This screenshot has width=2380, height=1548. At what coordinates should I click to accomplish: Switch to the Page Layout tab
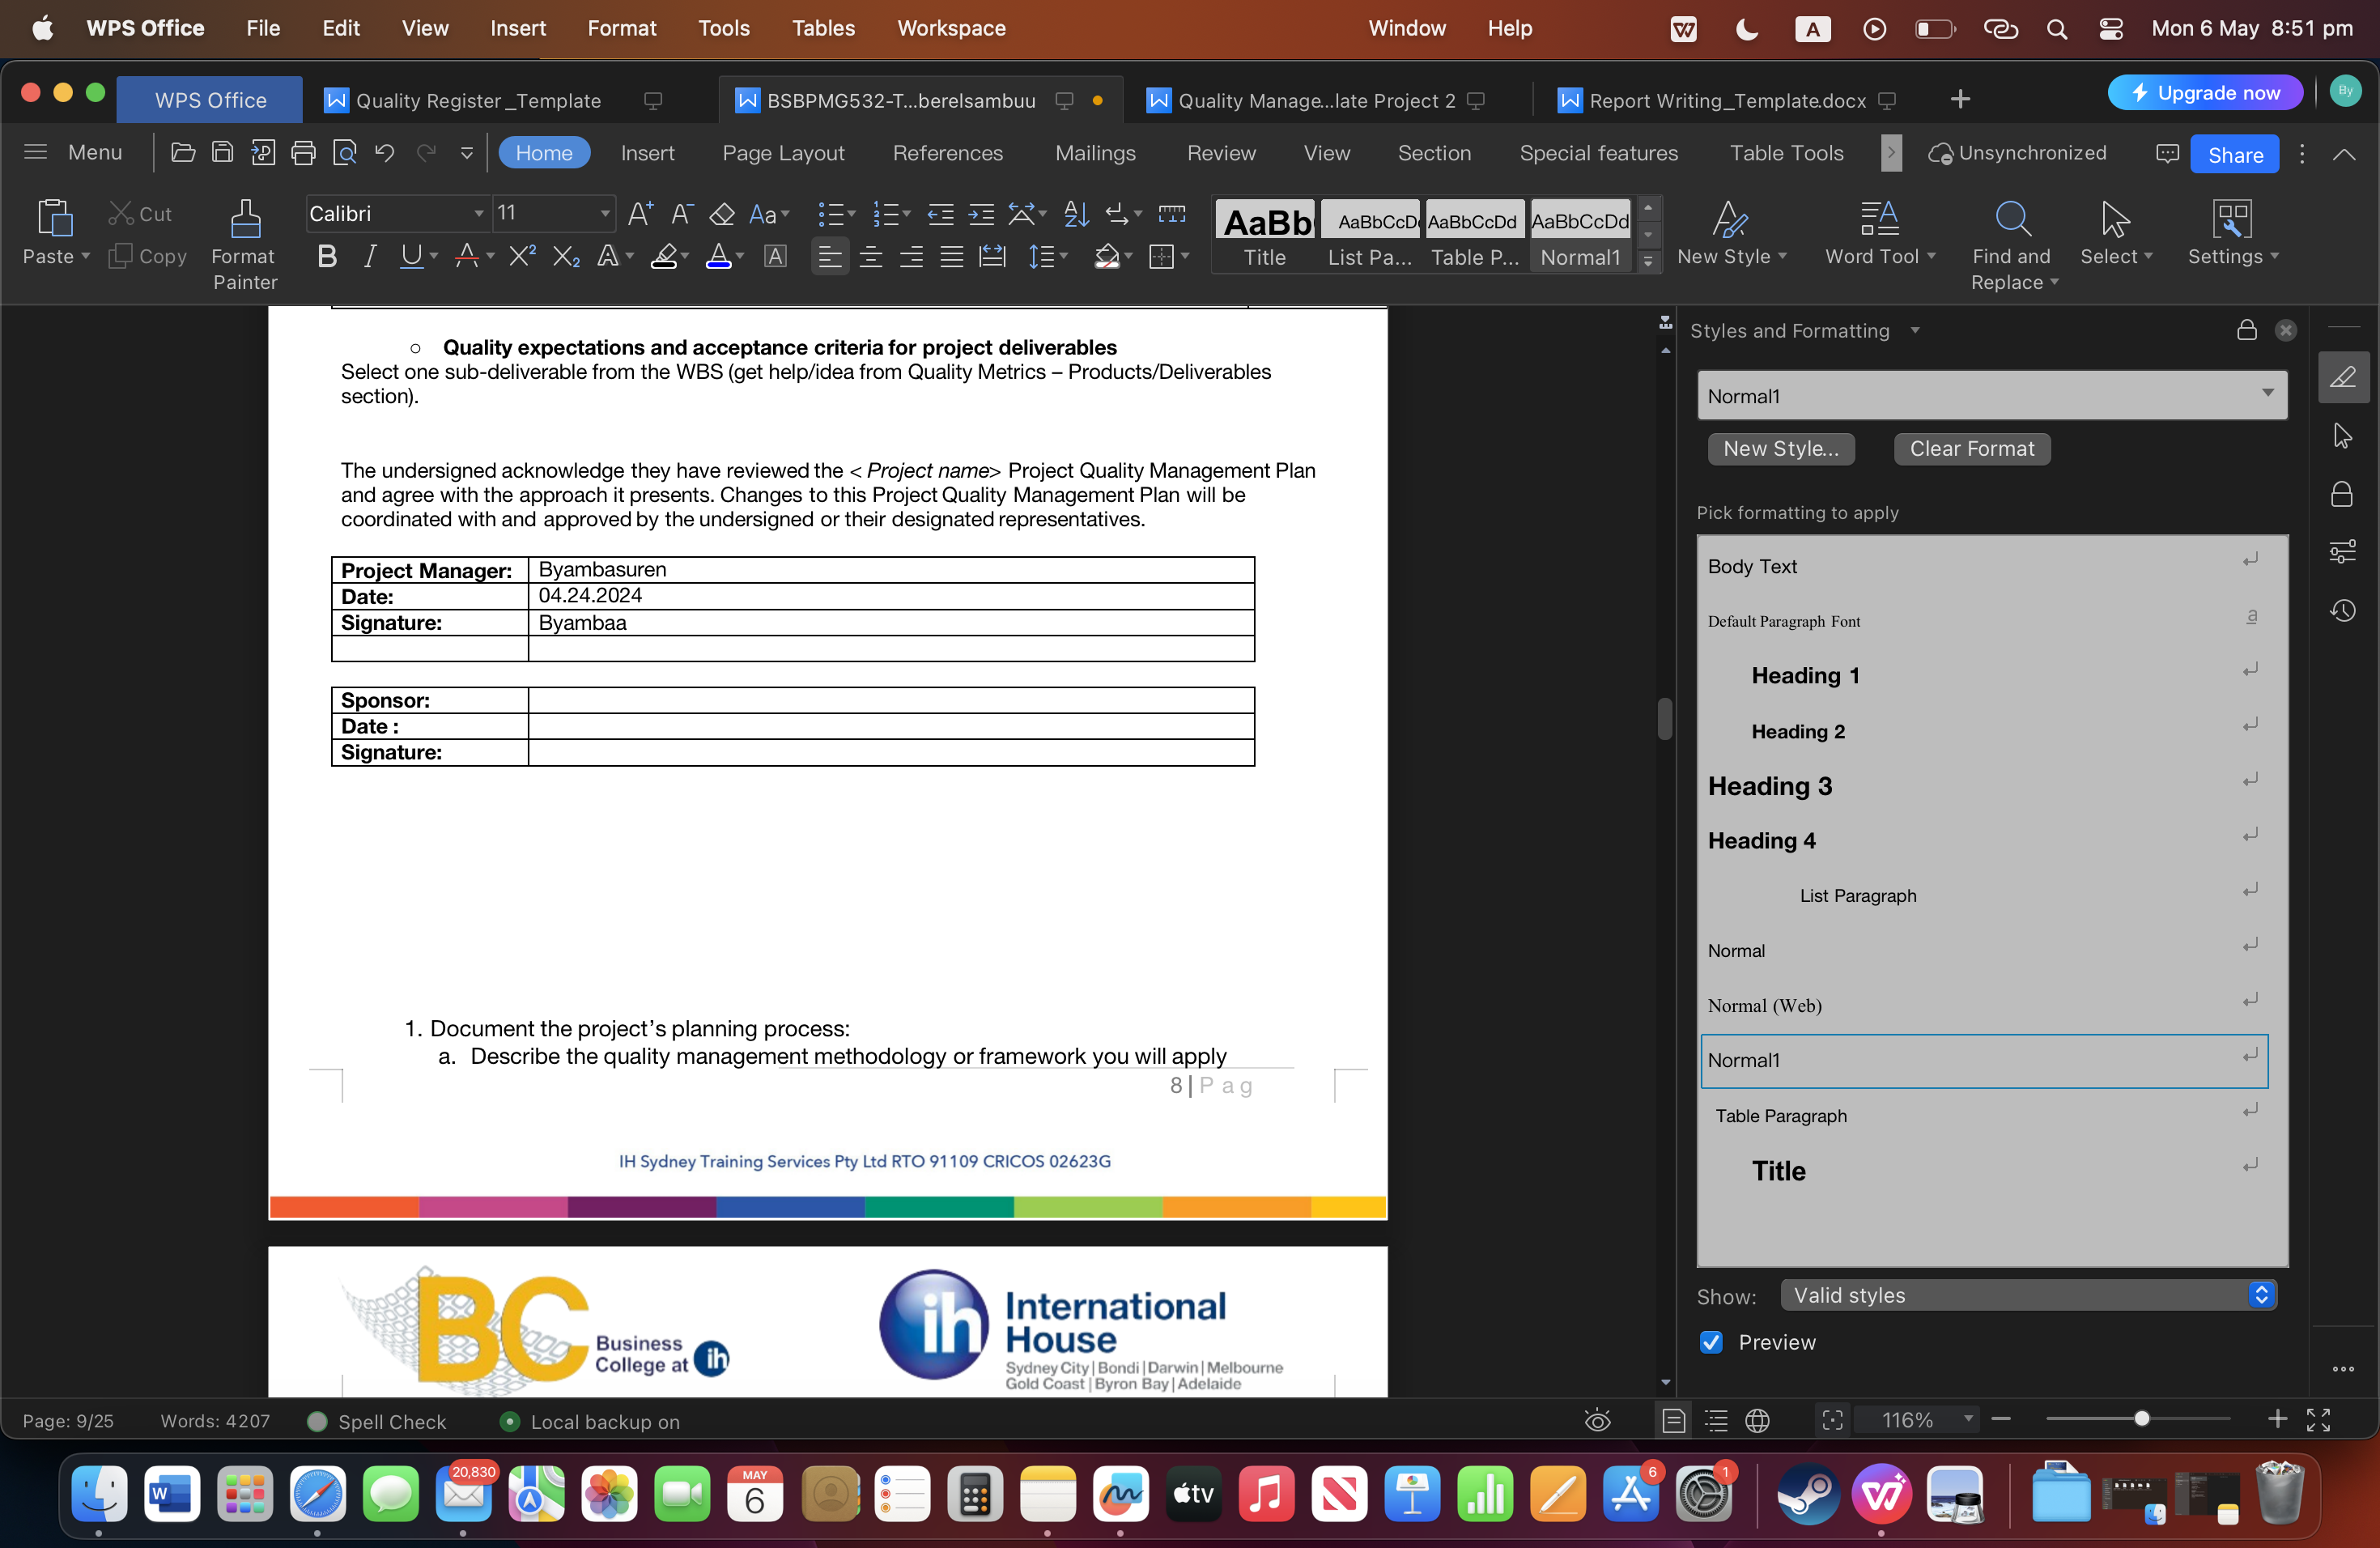click(783, 153)
